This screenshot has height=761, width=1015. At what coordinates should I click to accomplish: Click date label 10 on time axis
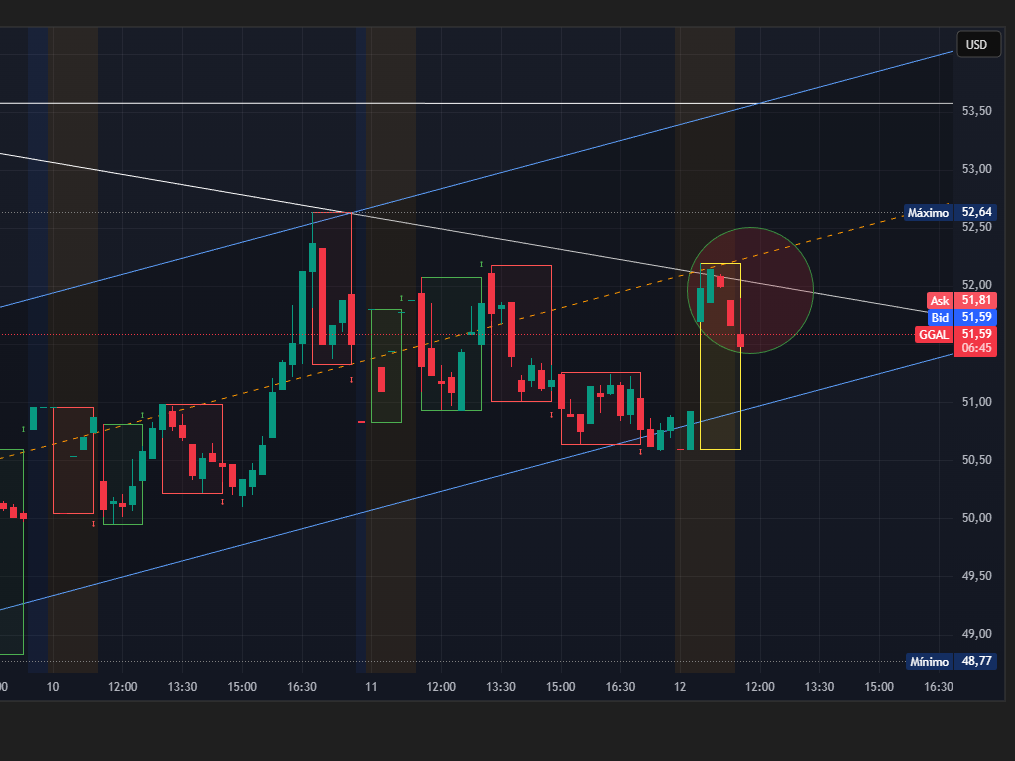pos(53,687)
